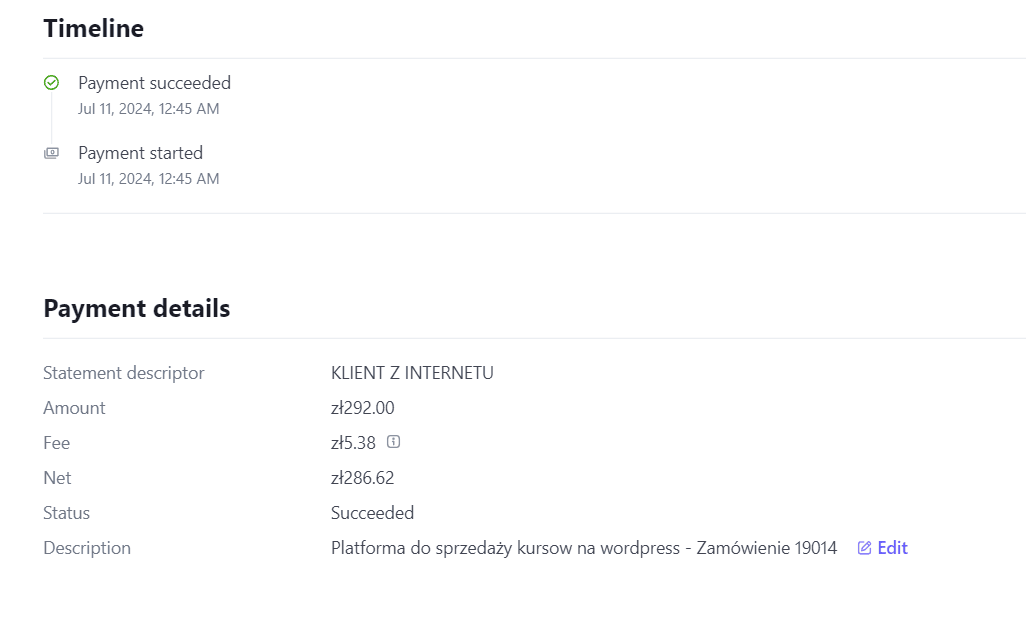This screenshot has height=622, width=1026.
Task: Click the Succeeded status value
Action: point(372,513)
